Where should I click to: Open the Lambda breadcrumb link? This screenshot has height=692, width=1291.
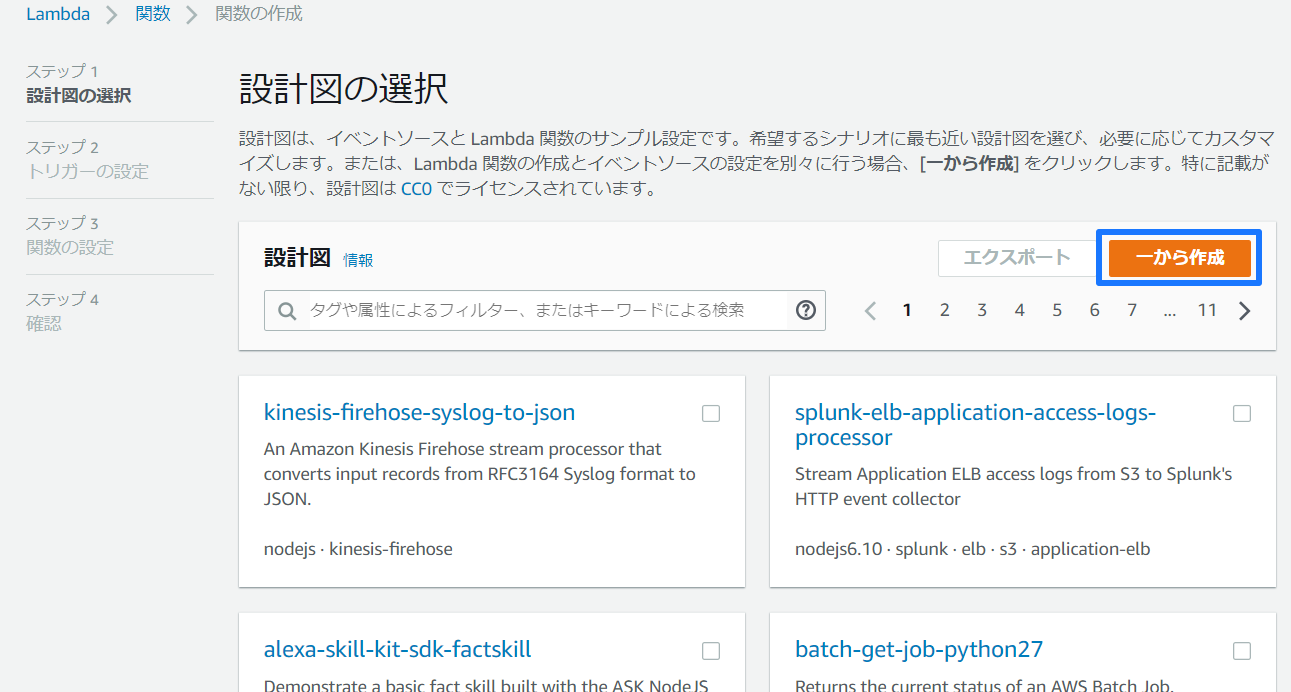coord(58,14)
